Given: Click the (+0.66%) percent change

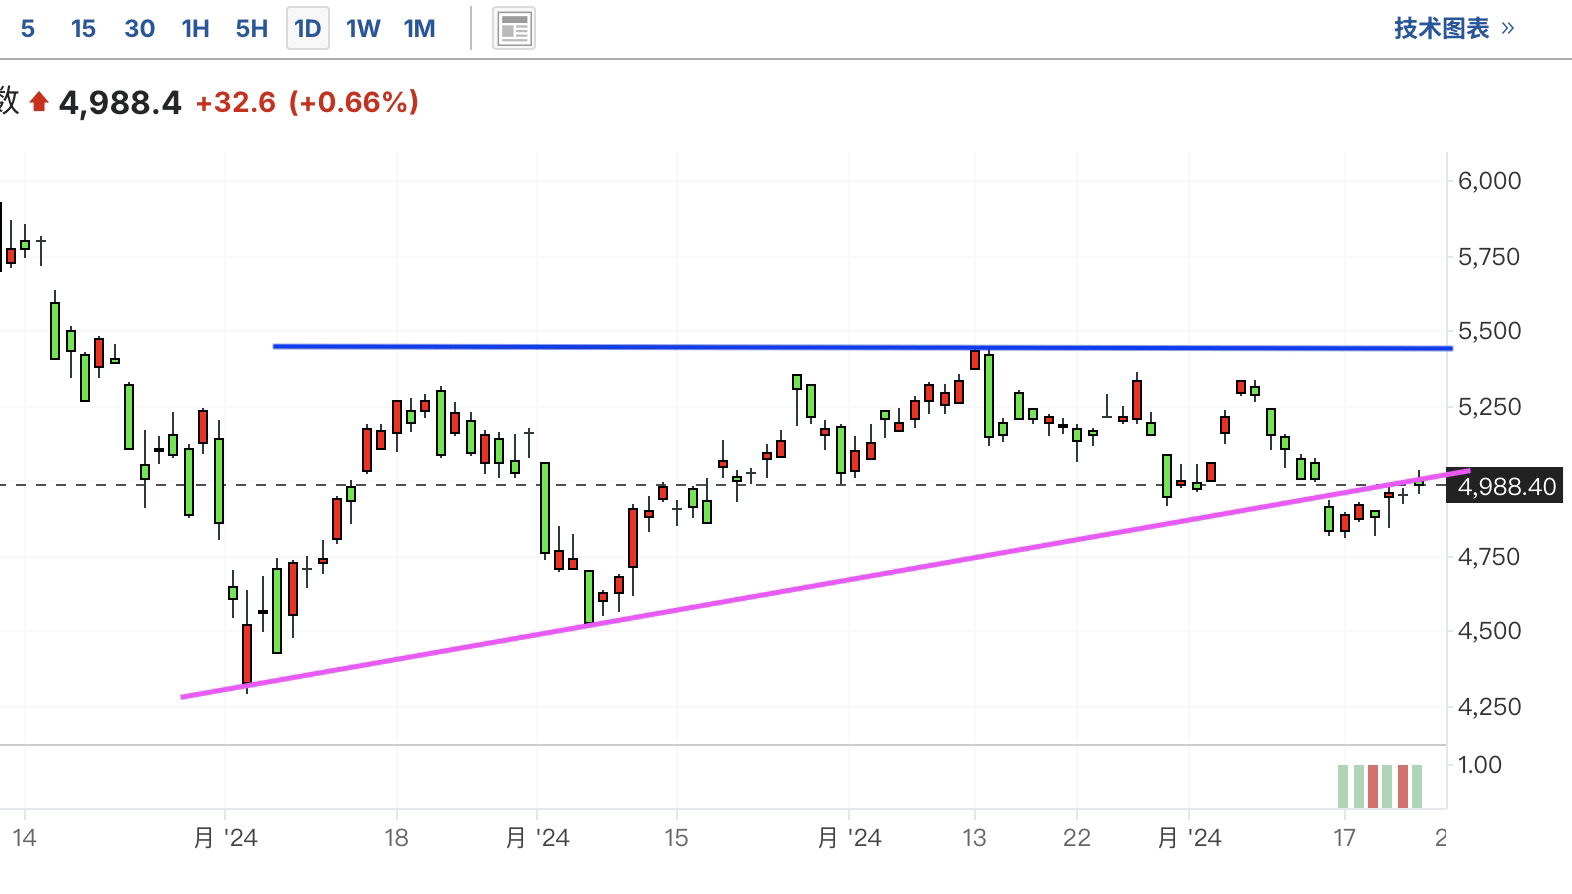Looking at the screenshot, I should [353, 102].
